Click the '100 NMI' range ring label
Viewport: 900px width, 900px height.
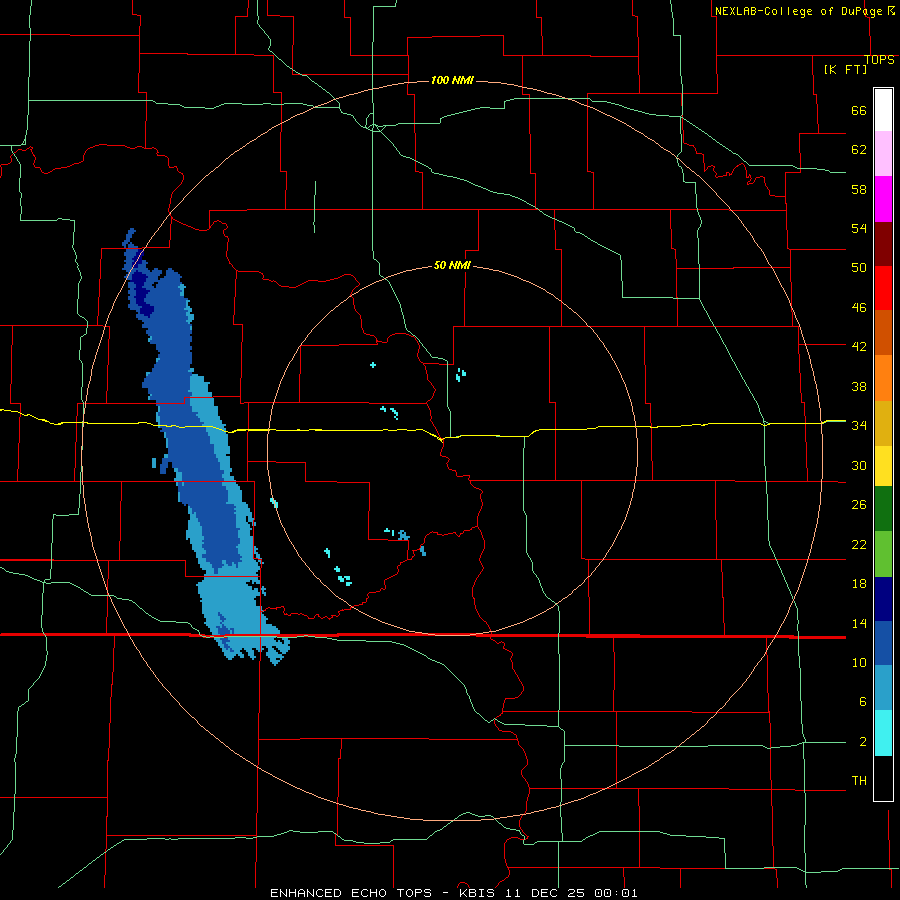click(x=452, y=80)
